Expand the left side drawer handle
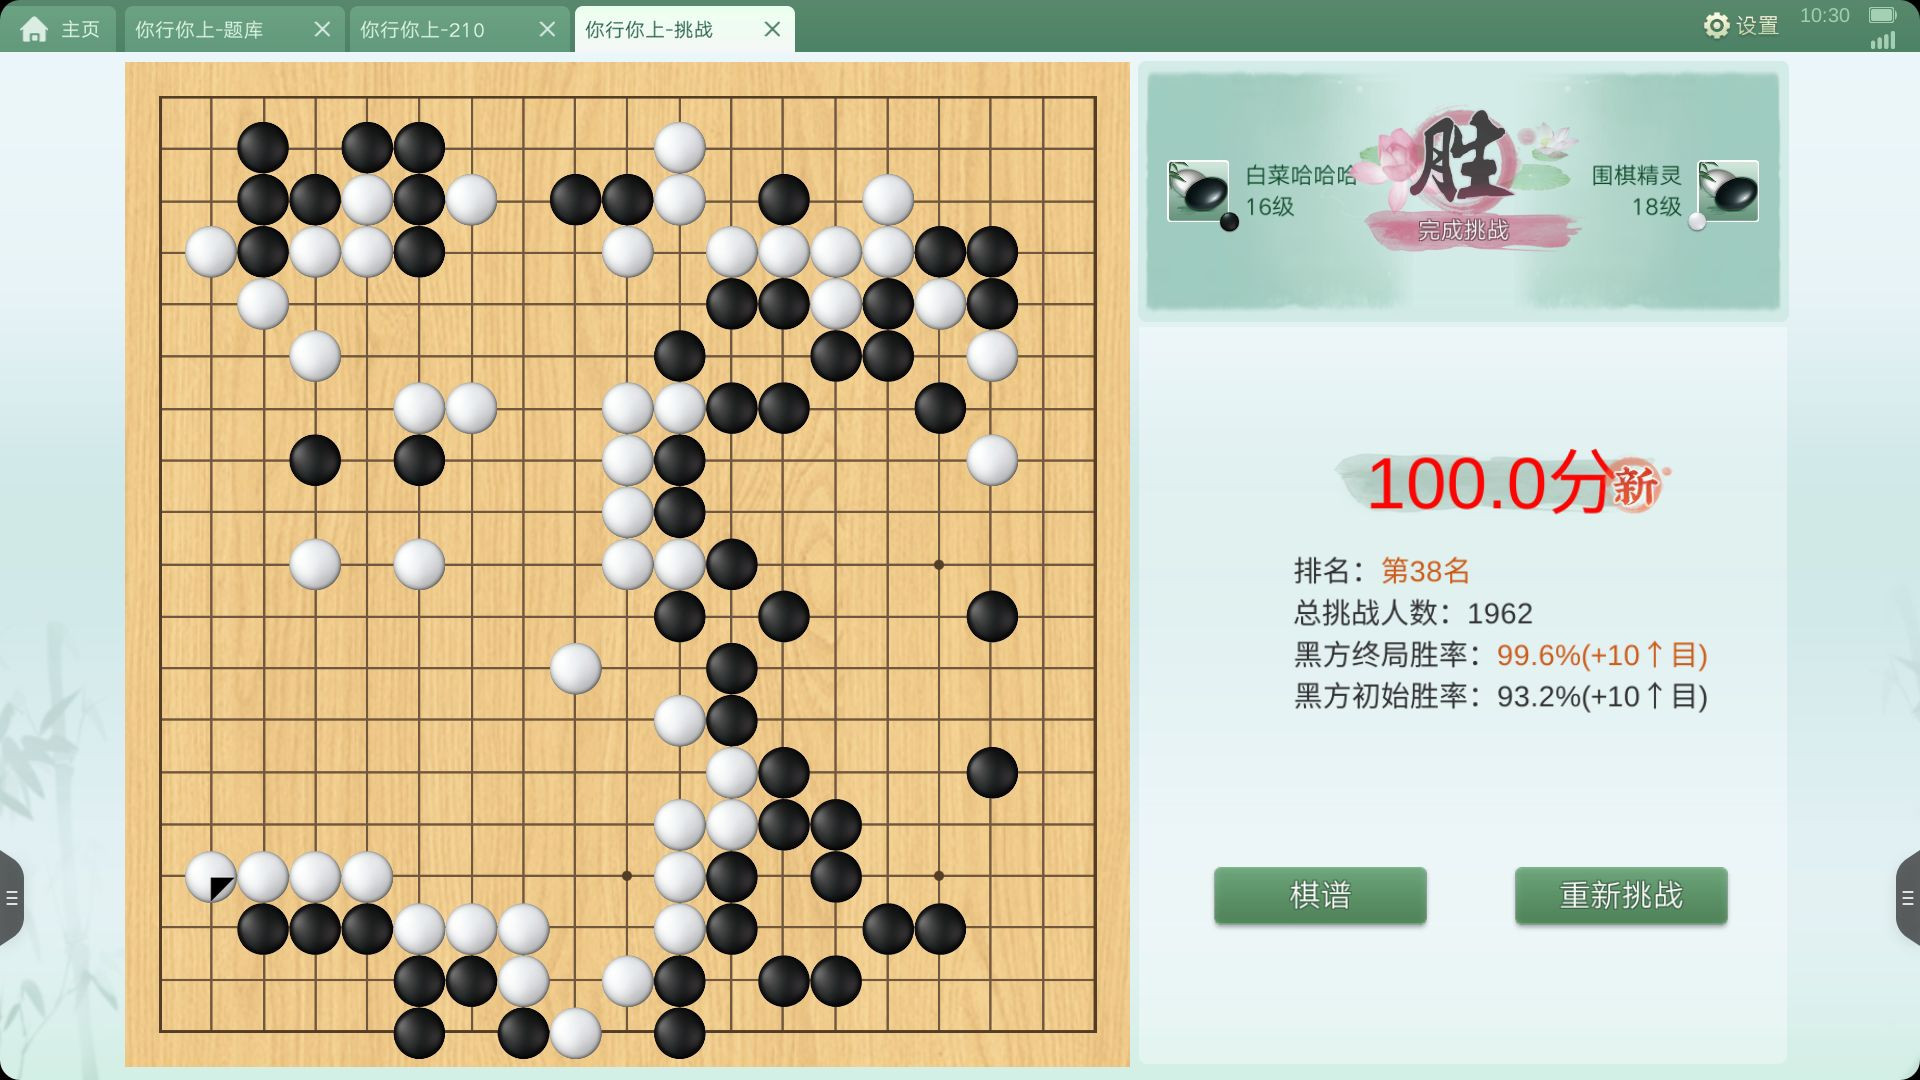Image resolution: width=1920 pixels, height=1080 pixels. [11, 898]
